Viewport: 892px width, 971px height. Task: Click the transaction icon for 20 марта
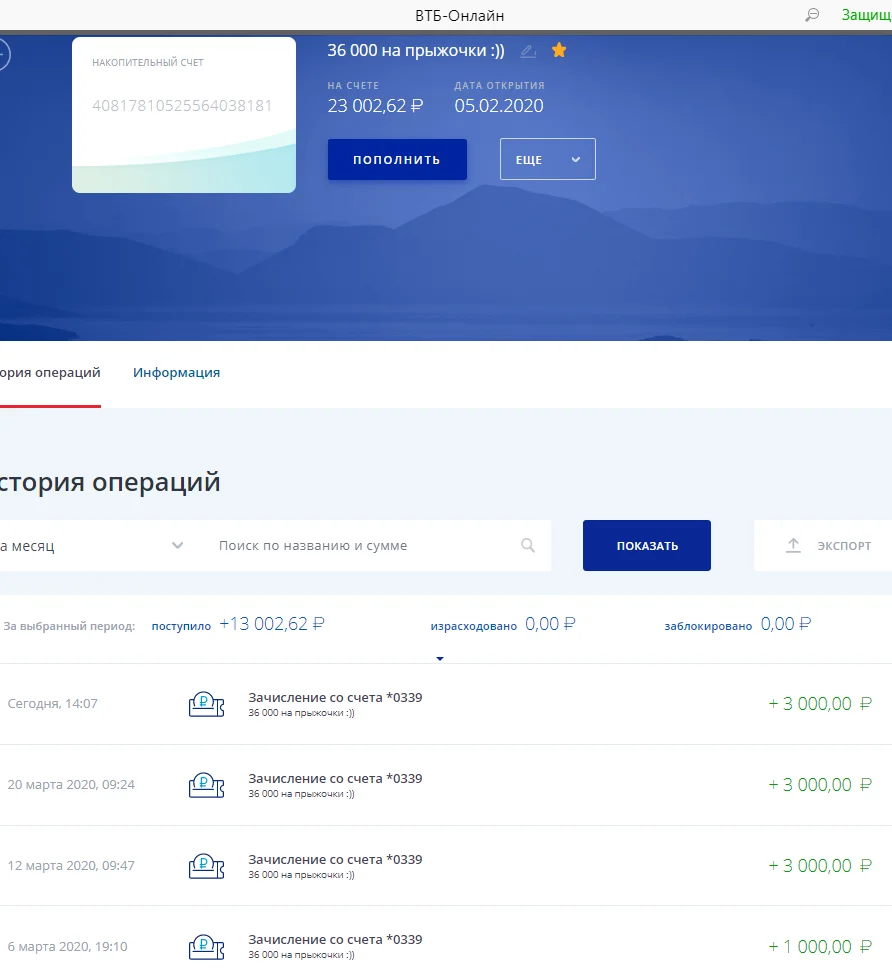tap(206, 784)
